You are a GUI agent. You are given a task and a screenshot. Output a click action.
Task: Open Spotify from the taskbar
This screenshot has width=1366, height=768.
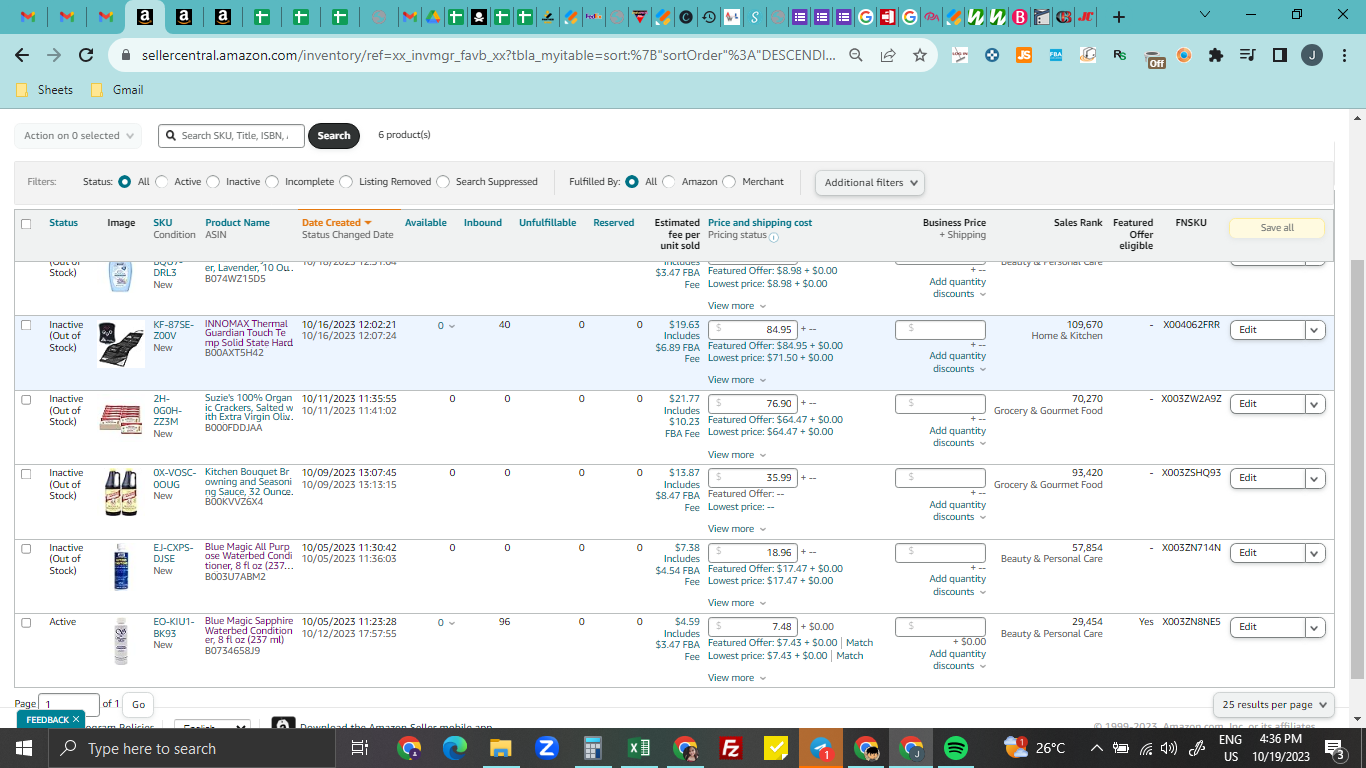coord(956,748)
